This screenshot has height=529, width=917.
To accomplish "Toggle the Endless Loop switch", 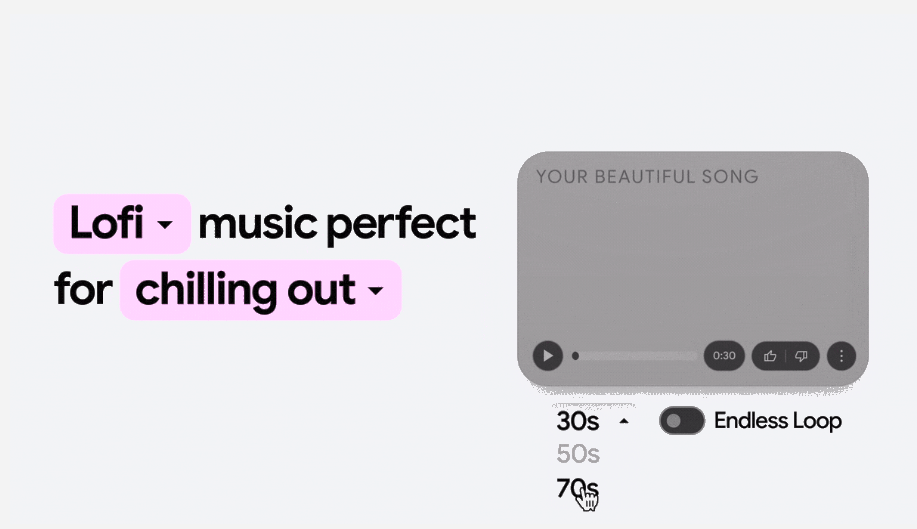I will [682, 421].
